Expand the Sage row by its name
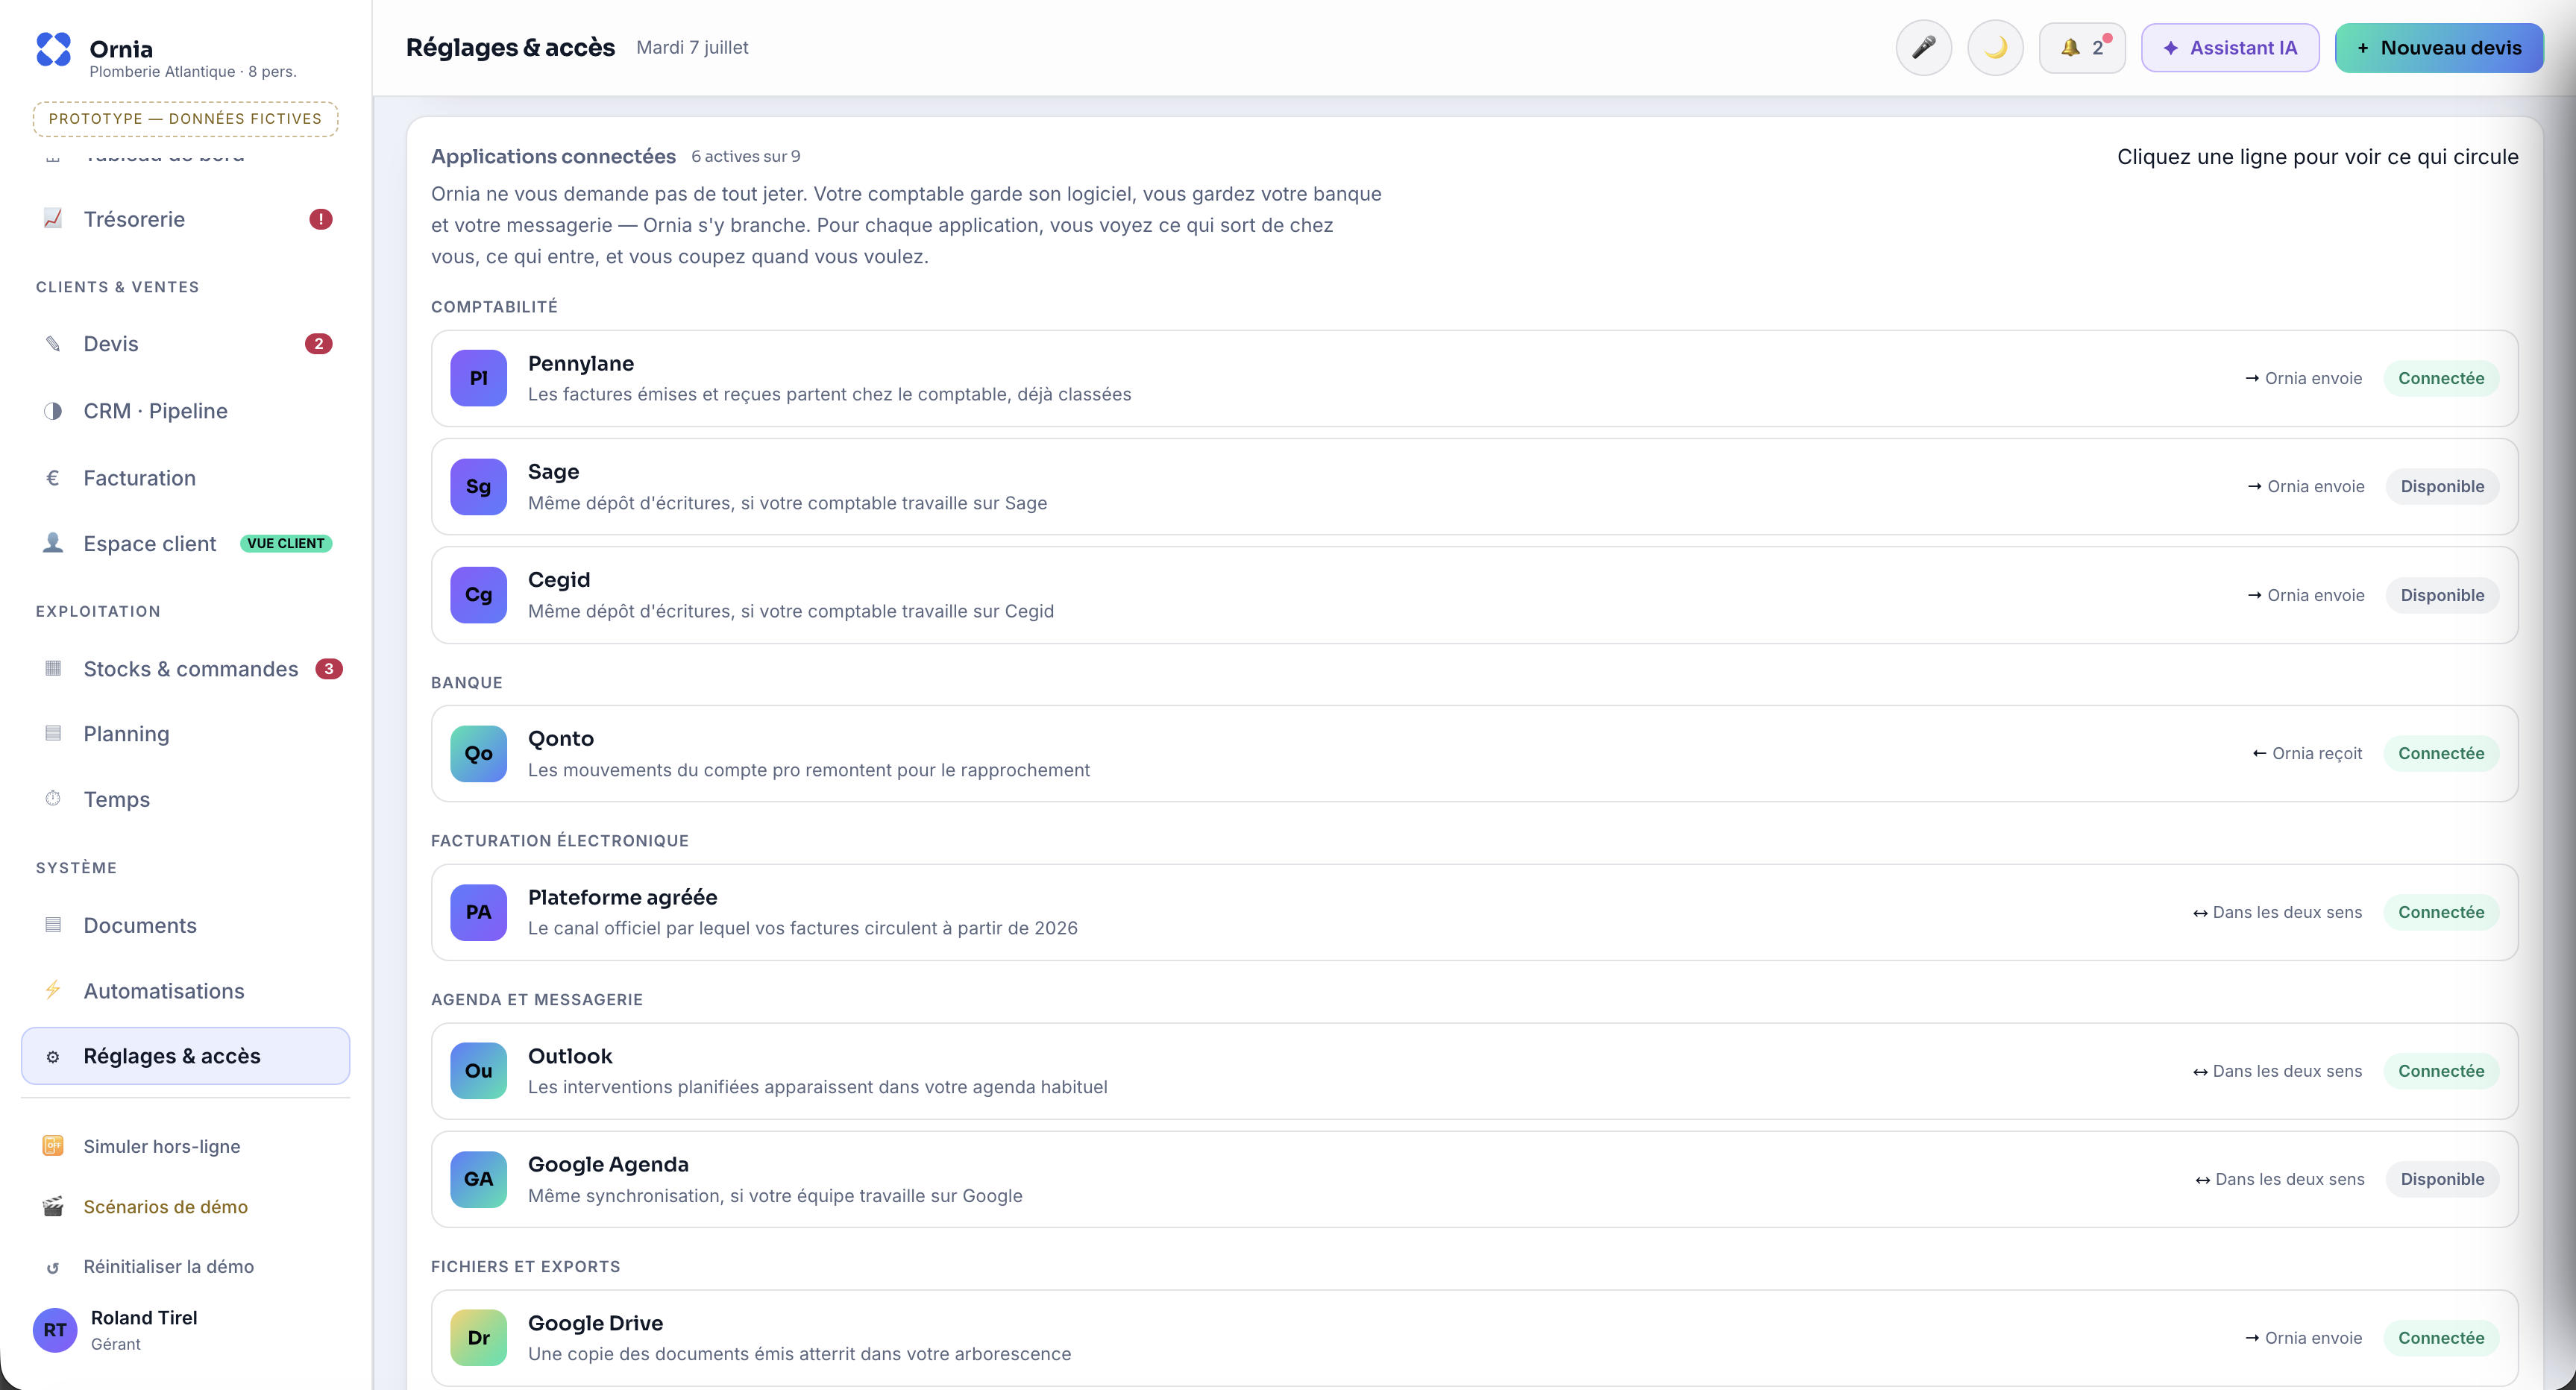This screenshot has width=2576, height=1390. 553,471
